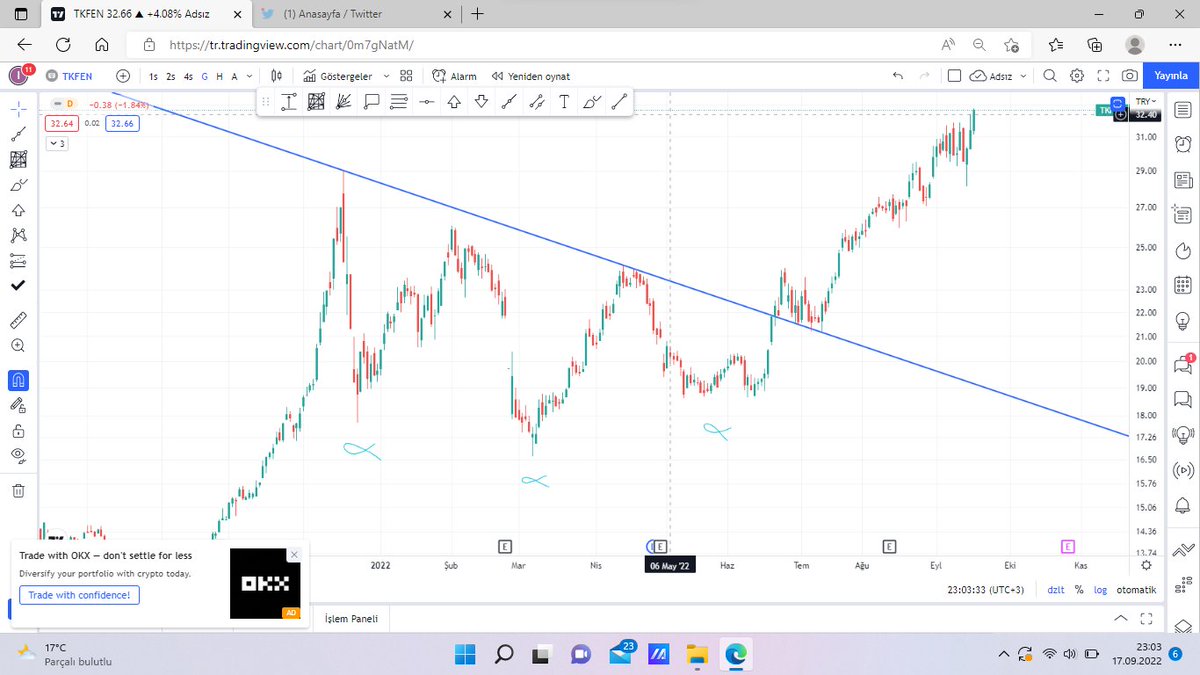This screenshot has width=1200, height=675.
Task: Open the chart layout grid selector
Action: tap(406, 76)
